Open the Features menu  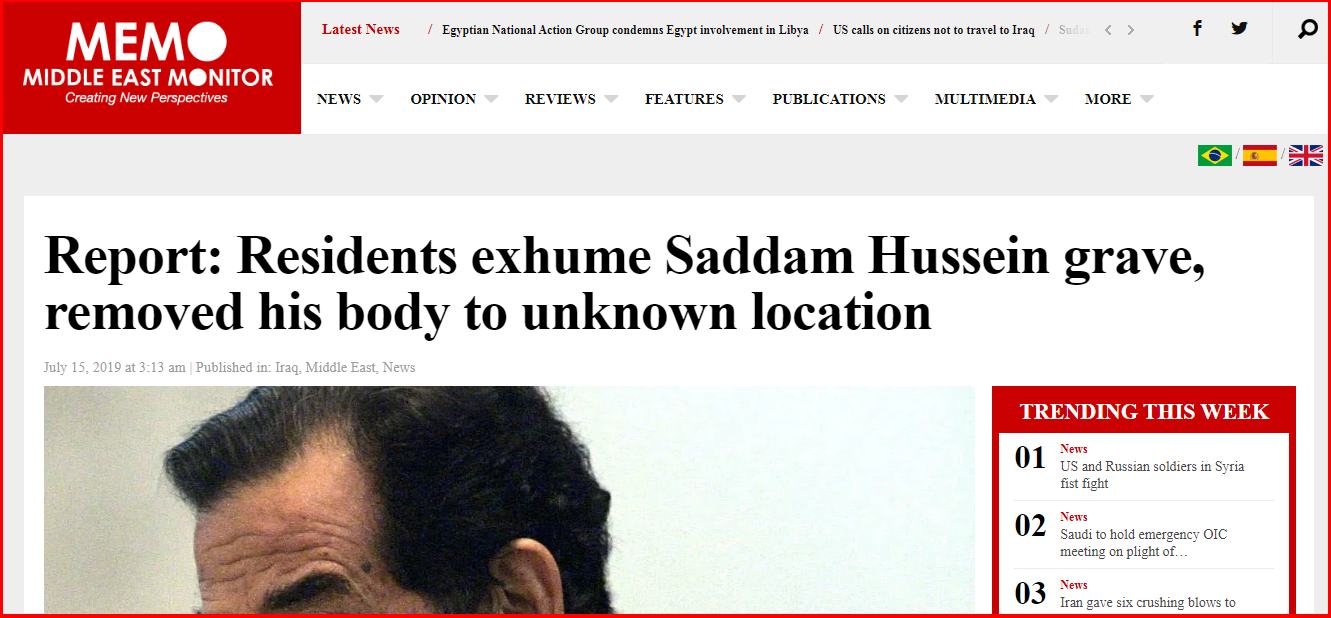pos(695,99)
